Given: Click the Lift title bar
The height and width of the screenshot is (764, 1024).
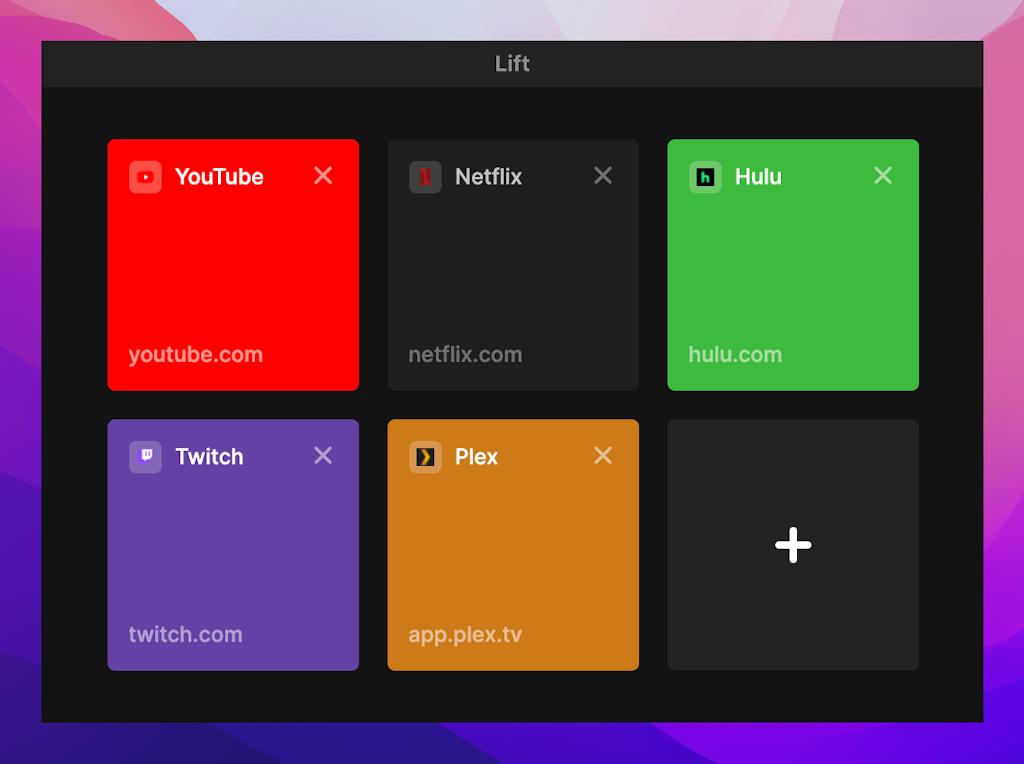Looking at the screenshot, I should pyautogui.click(x=512, y=63).
